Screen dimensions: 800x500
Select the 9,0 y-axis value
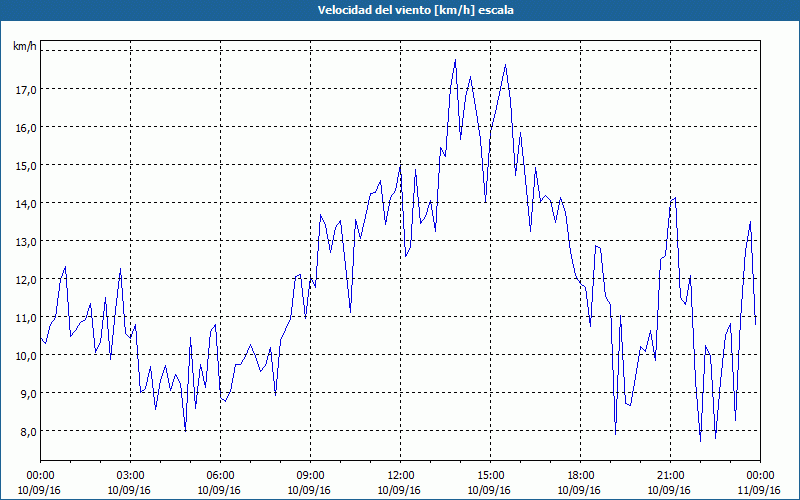tap(28, 394)
